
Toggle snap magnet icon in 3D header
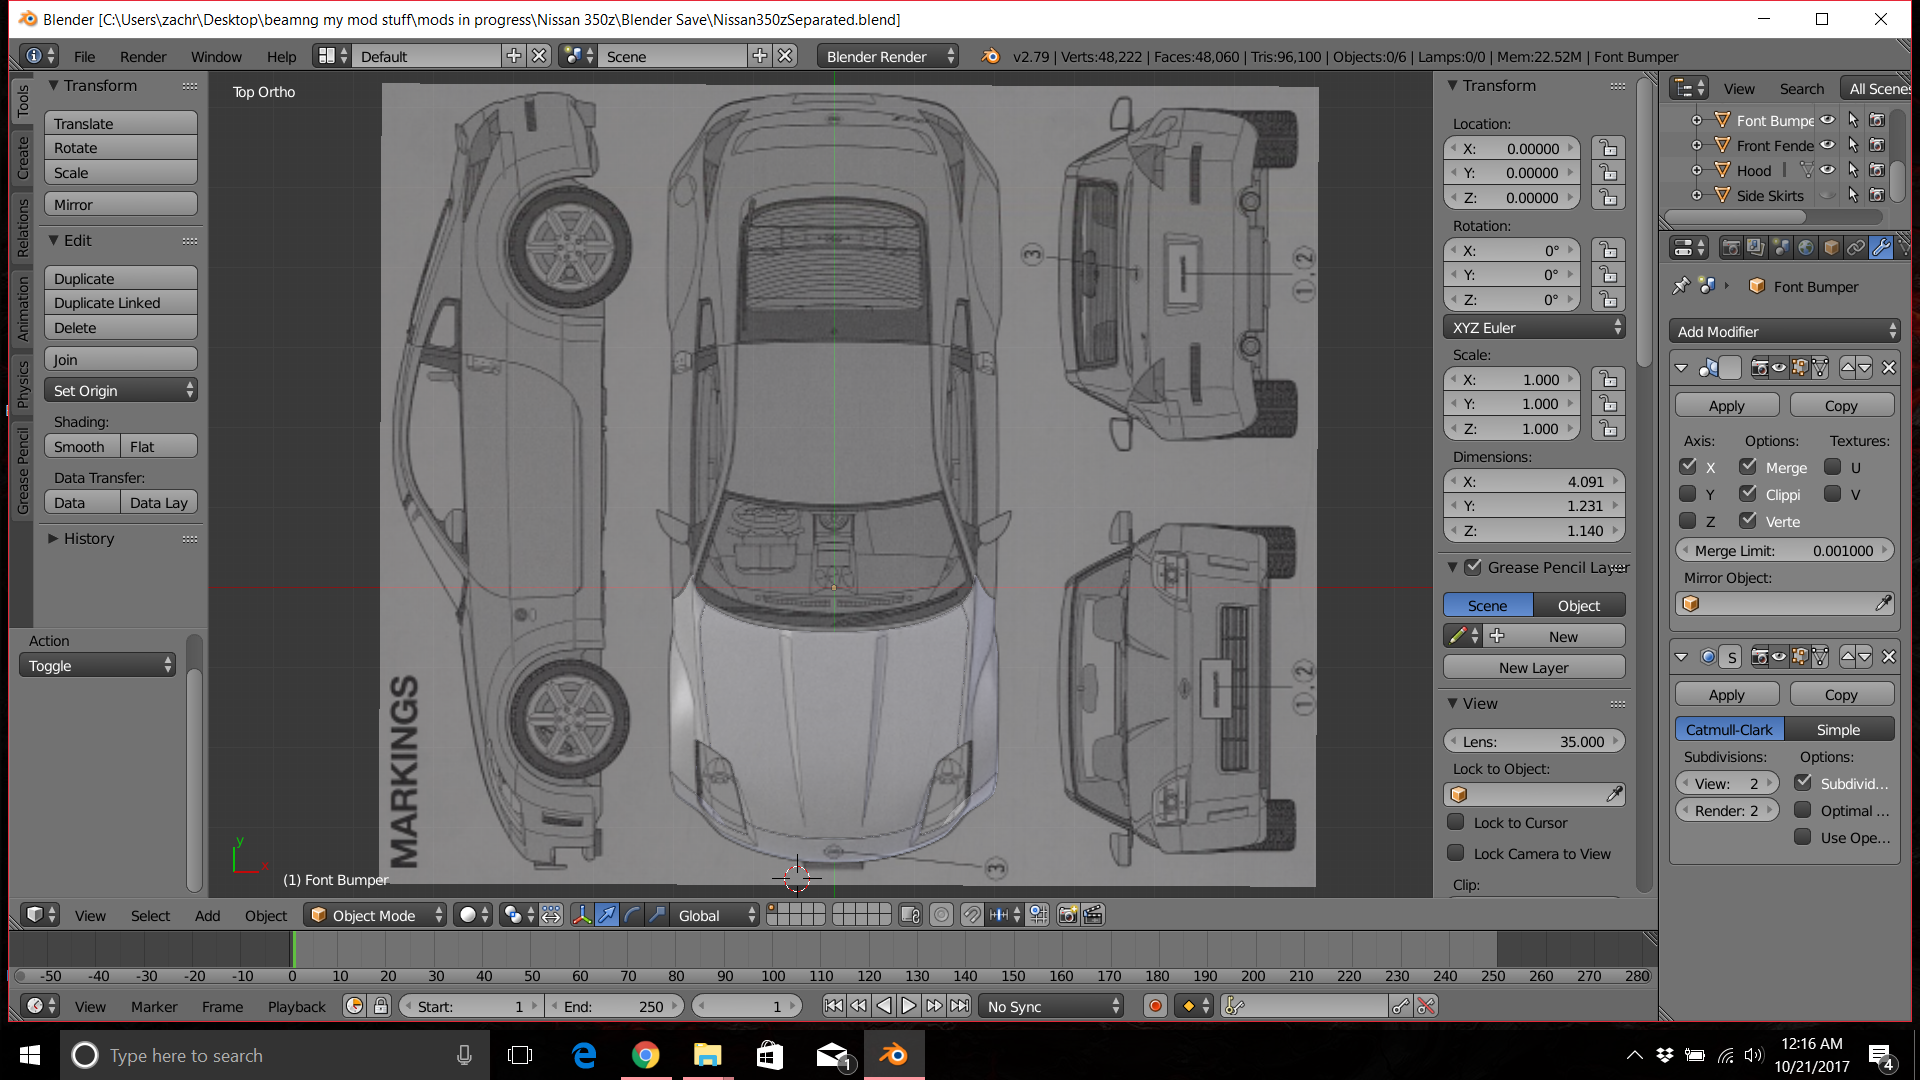(972, 915)
